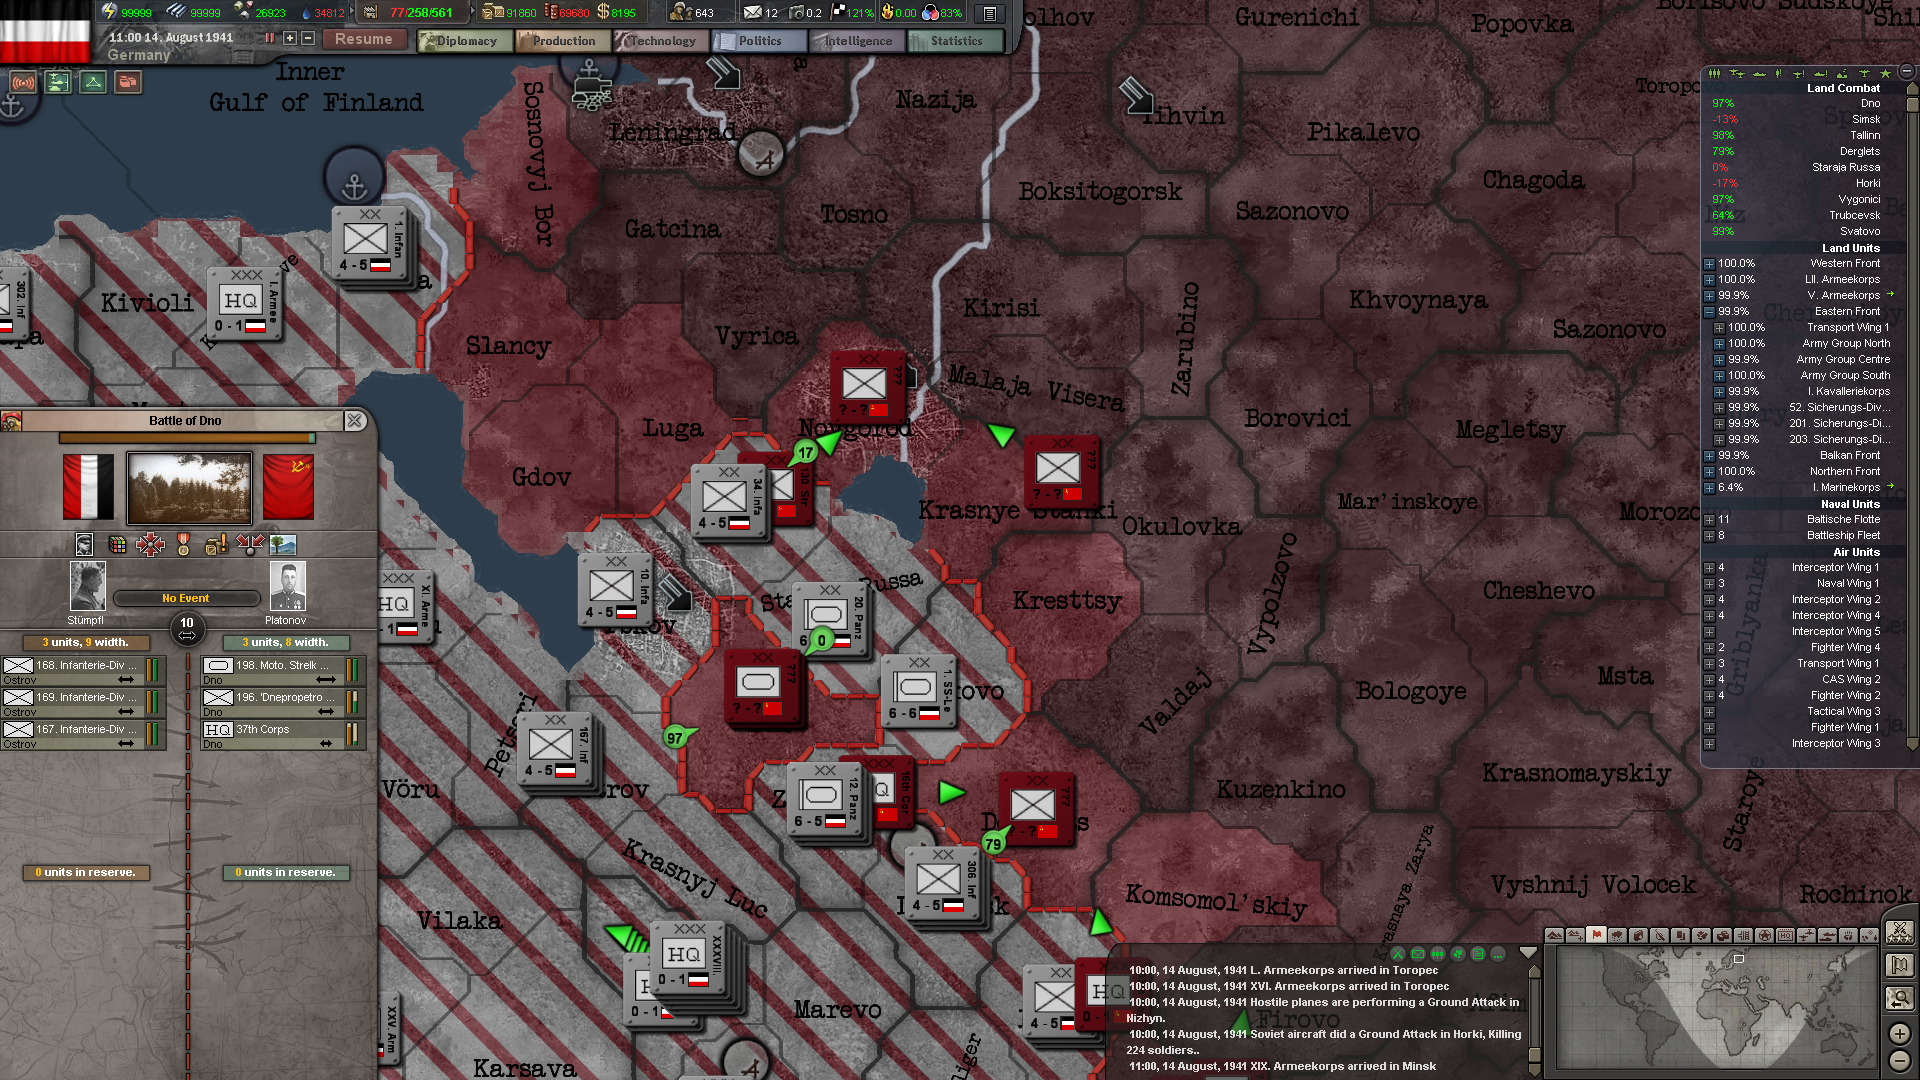Open the magnifier find province button

click(1899, 998)
